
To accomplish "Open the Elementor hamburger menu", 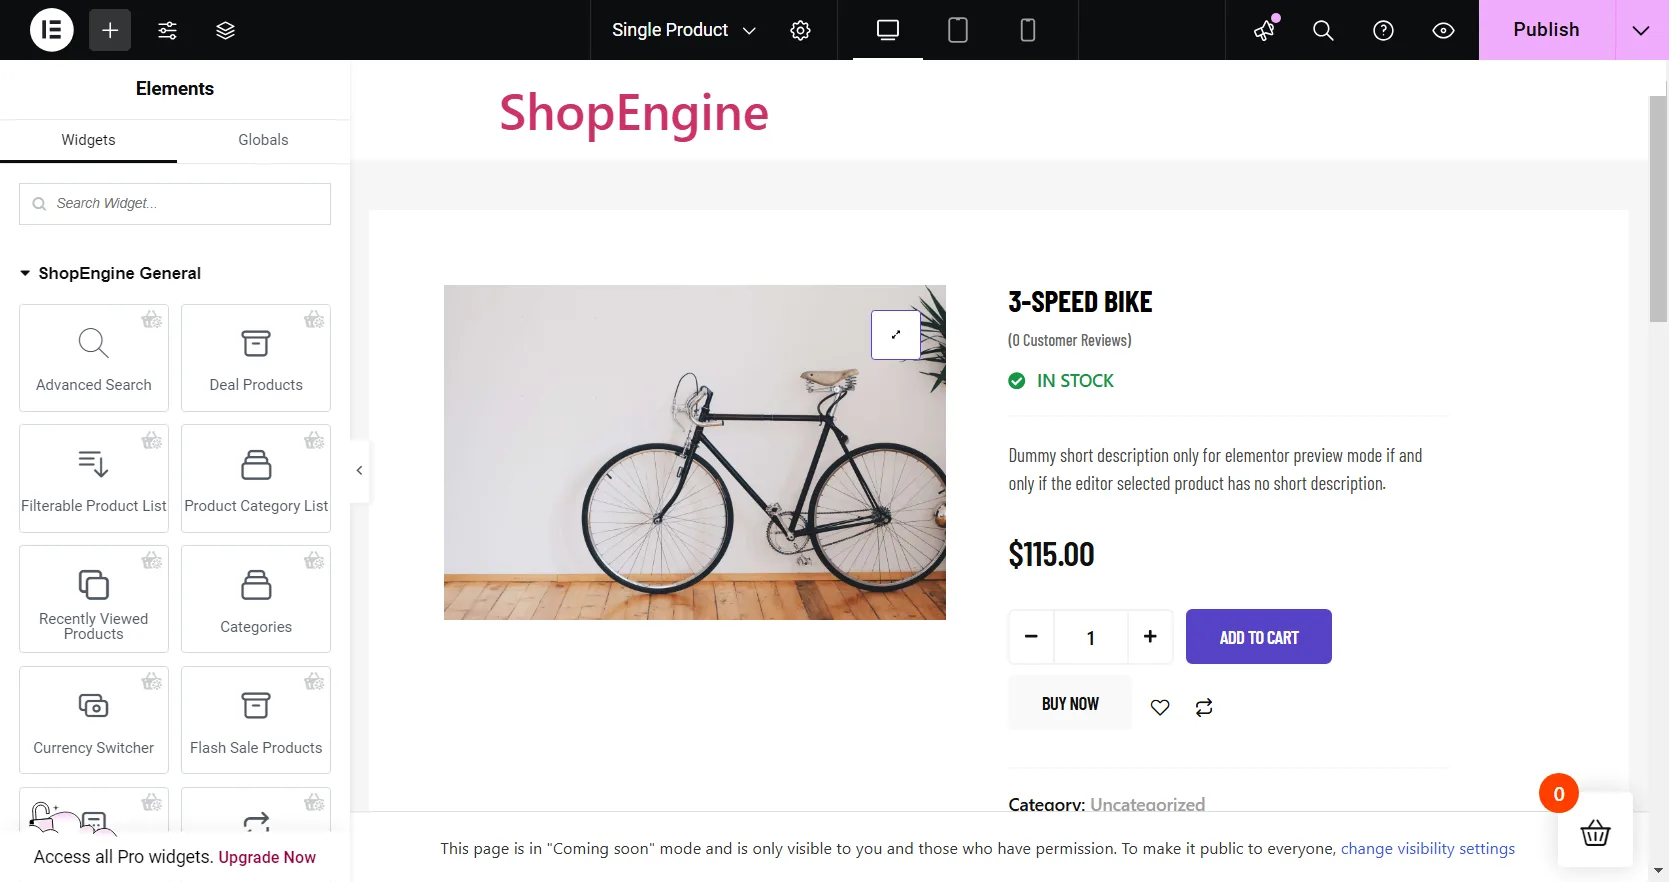I will (x=51, y=30).
